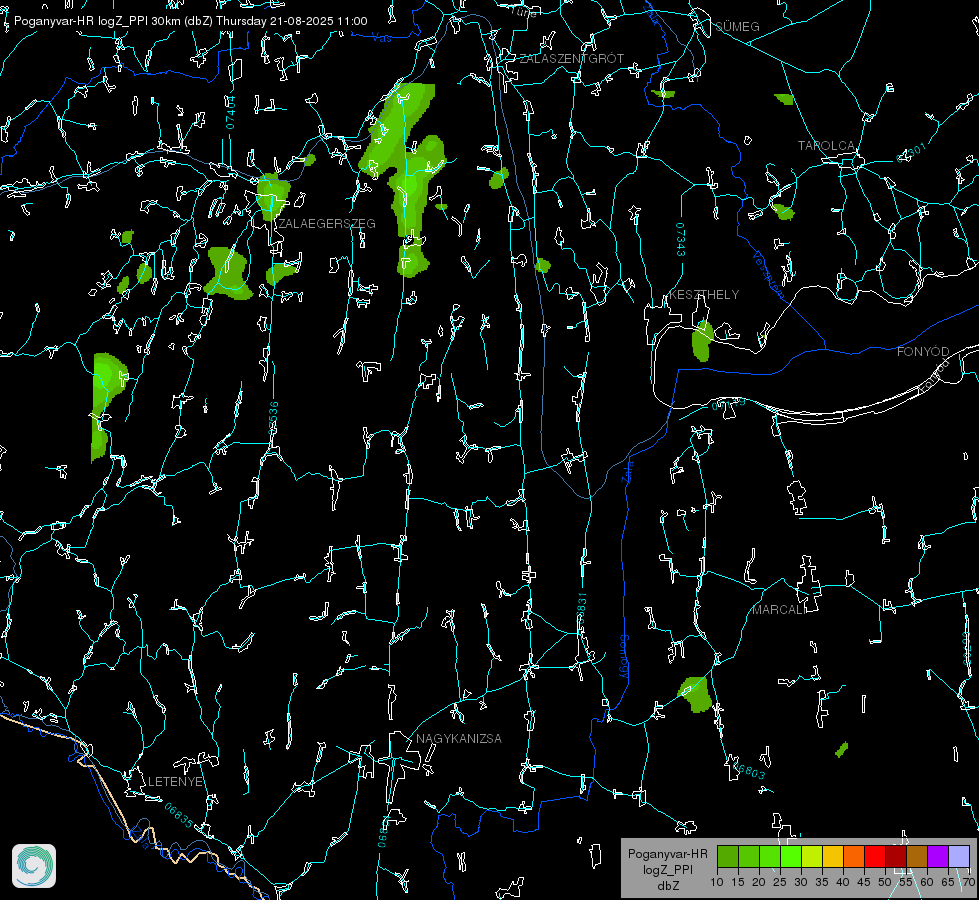Click the 07404 road number label

[230, 112]
